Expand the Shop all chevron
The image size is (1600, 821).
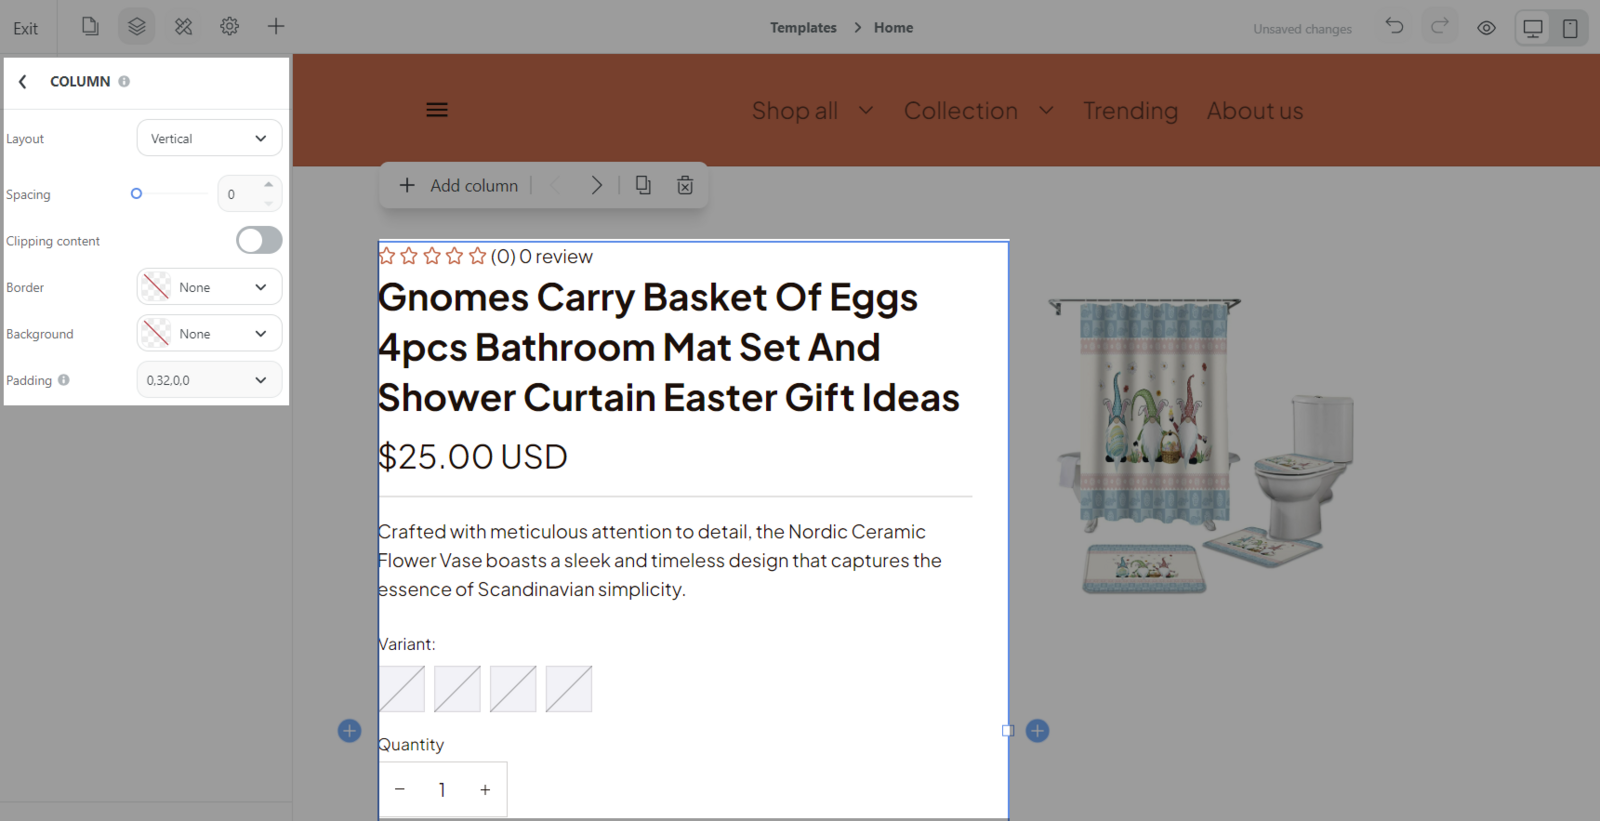[x=866, y=110]
